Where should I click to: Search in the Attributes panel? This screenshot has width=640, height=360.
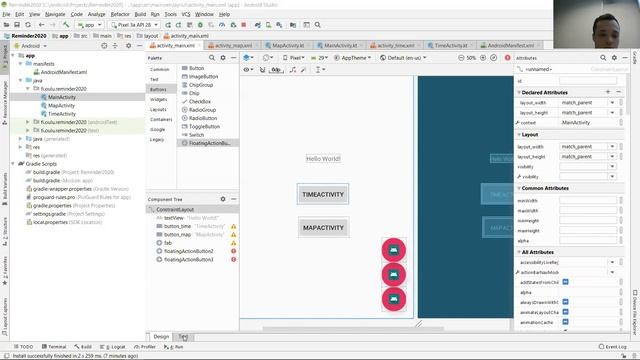pos(603,58)
